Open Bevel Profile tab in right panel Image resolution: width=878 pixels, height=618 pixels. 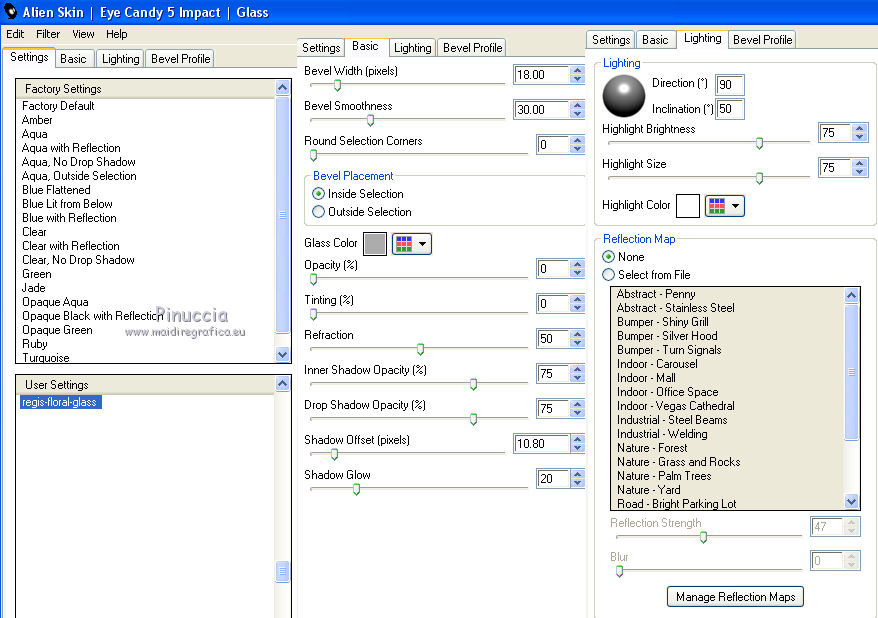click(762, 40)
